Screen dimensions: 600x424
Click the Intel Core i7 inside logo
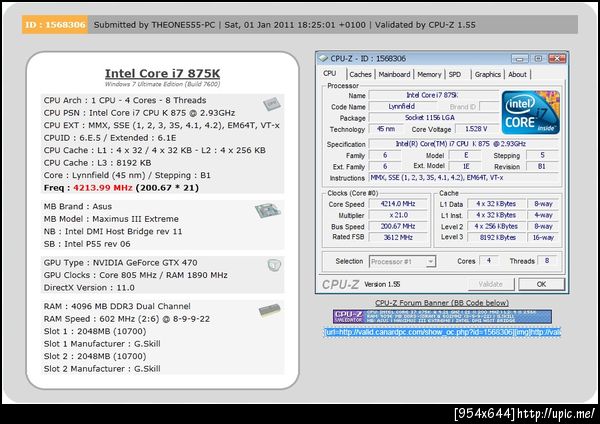[531, 113]
